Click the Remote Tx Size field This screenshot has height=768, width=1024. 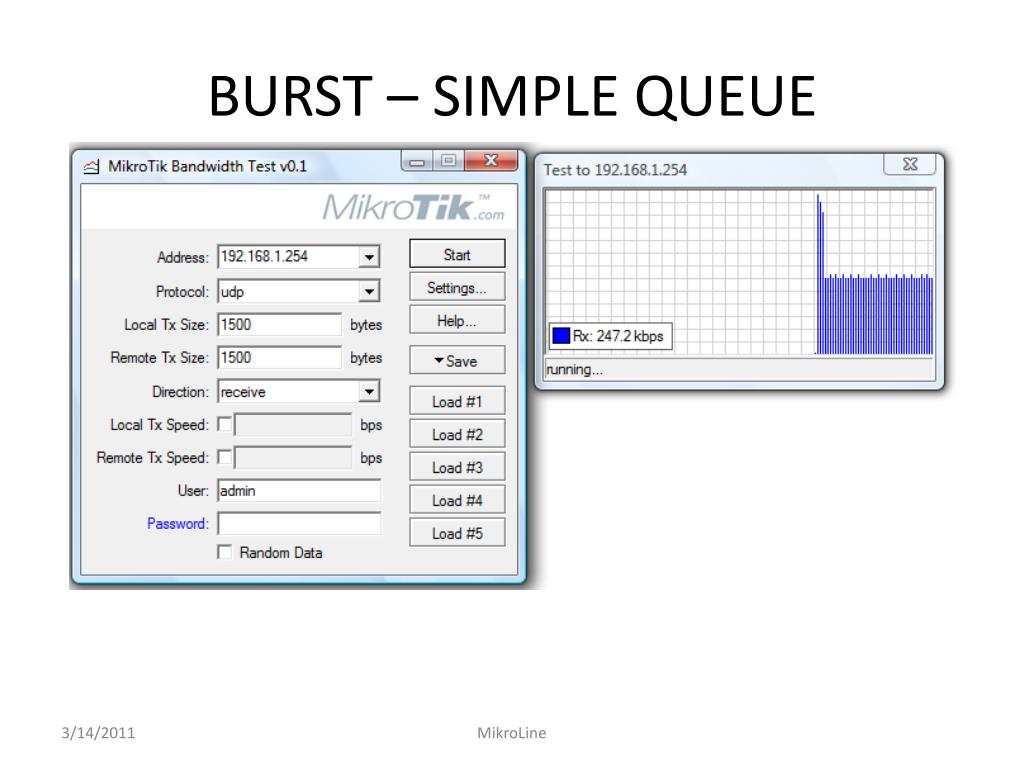click(x=280, y=358)
